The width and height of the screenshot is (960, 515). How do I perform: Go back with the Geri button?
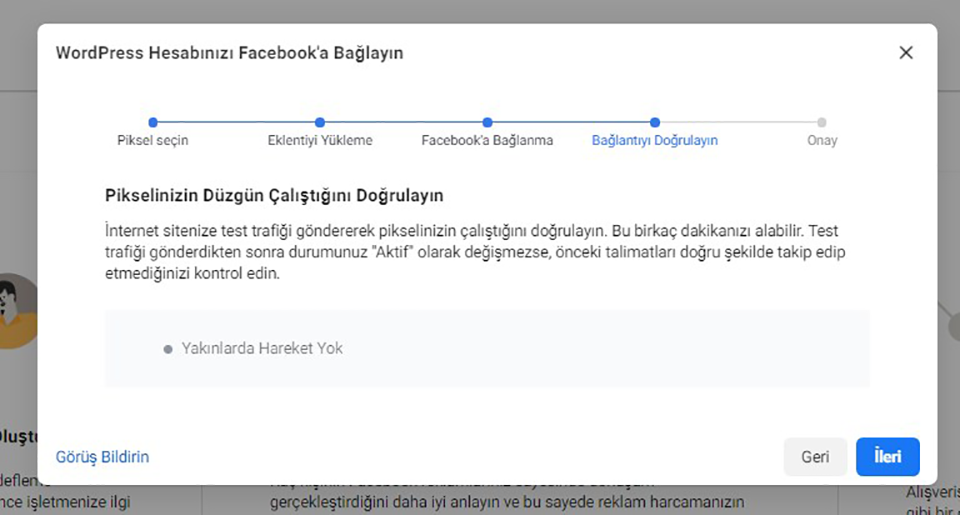pos(815,457)
